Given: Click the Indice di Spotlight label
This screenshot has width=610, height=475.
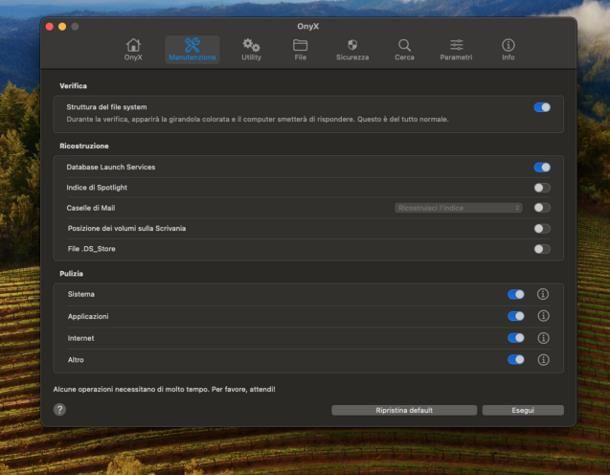Looking at the screenshot, I should [x=97, y=188].
